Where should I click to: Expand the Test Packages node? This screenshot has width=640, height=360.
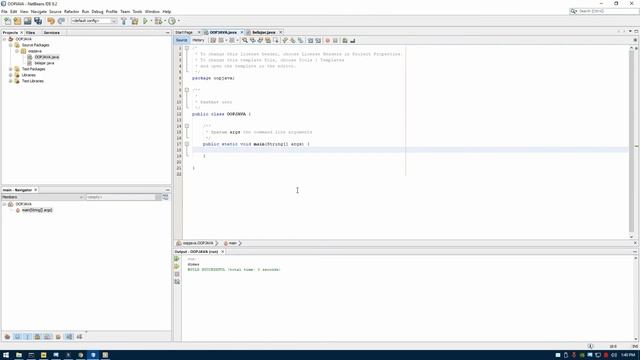tap(11, 69)
